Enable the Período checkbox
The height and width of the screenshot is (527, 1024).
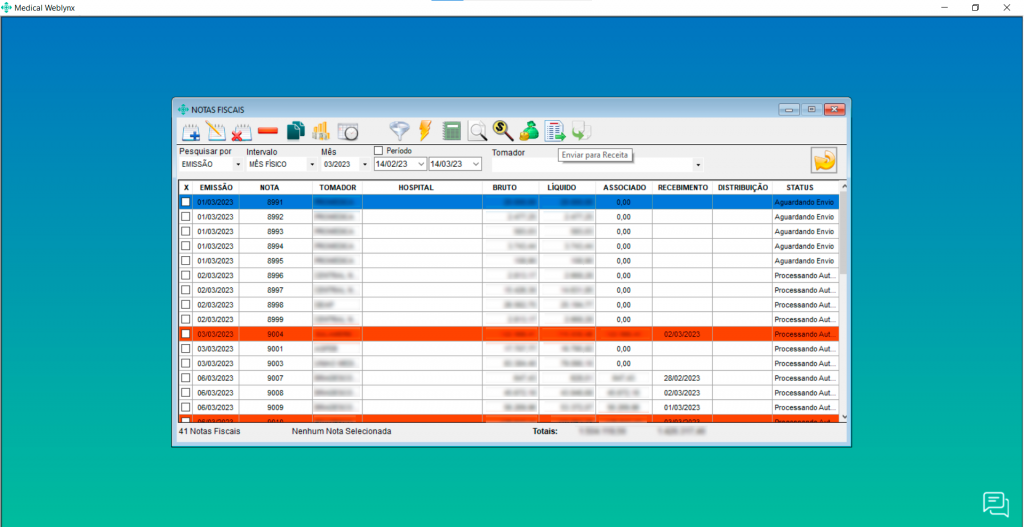coord(379,151)
